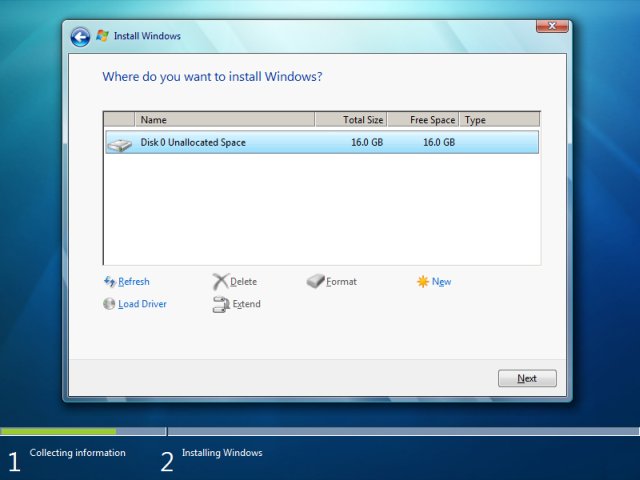Choose the Extend link text
This screenshot has width=640, height=480.
click(x=246, y=304)
